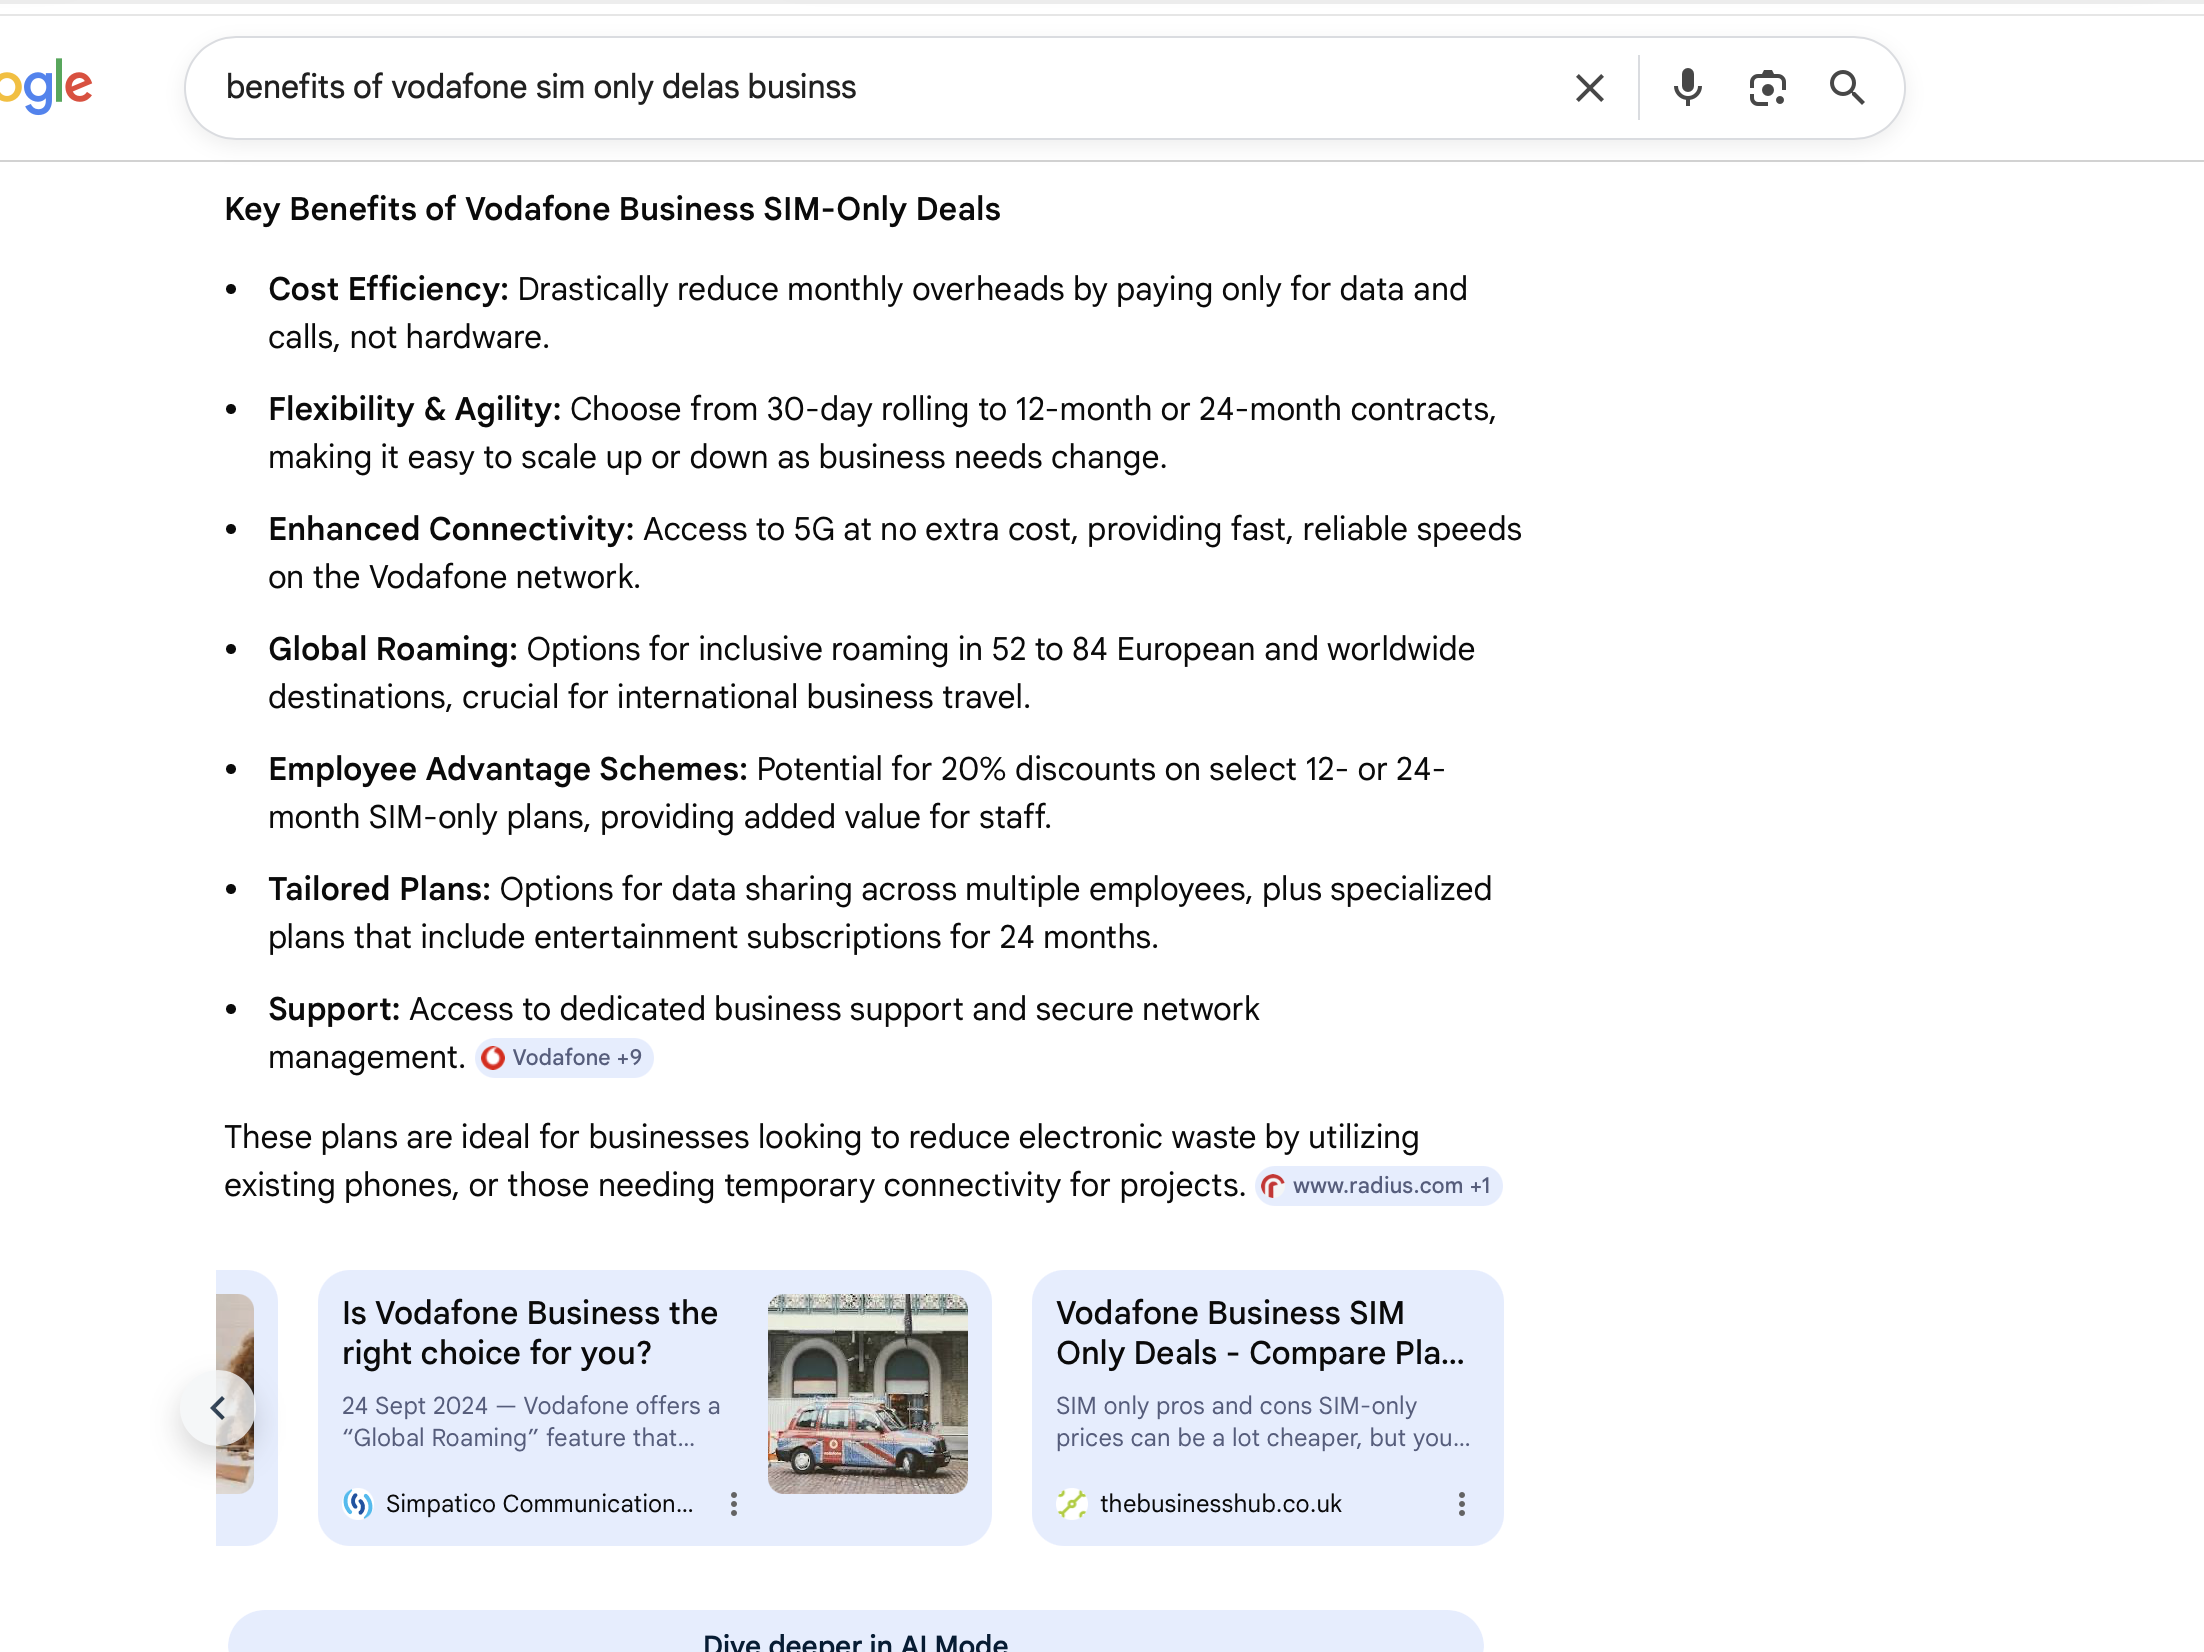Focus the search input field
Viewport: 2204px width, 1652px height.
click(880, 88)
